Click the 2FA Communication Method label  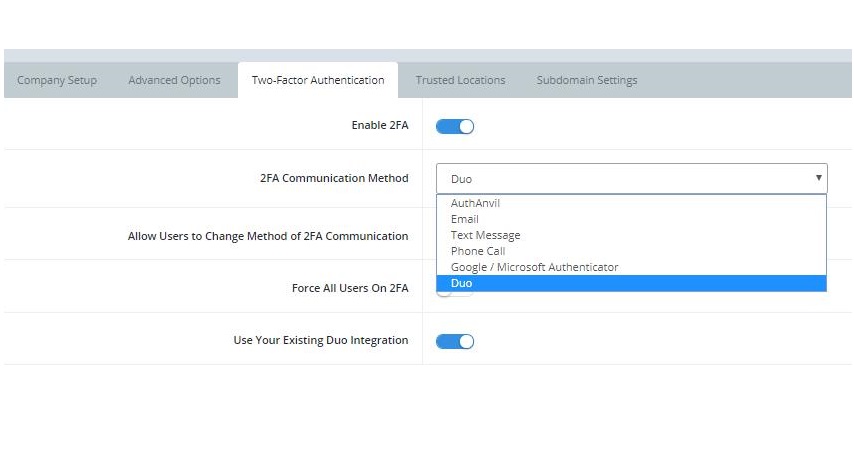[x=333, y=178]
